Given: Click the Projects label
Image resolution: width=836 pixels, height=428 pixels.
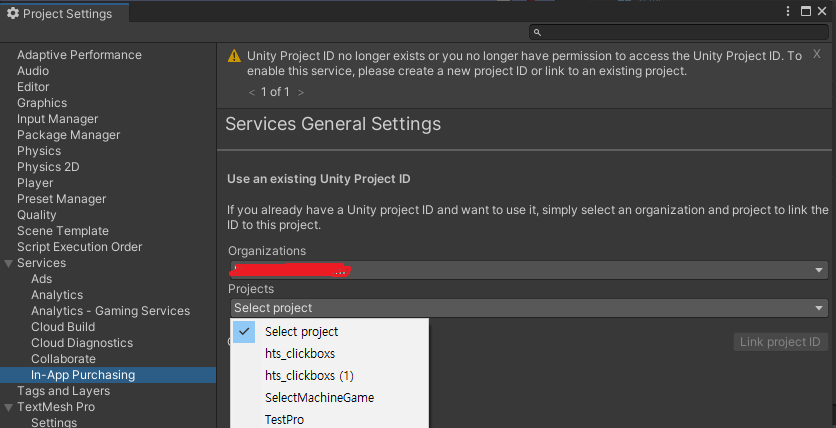Looking at the screenshot, I should (x=251, y=289).
